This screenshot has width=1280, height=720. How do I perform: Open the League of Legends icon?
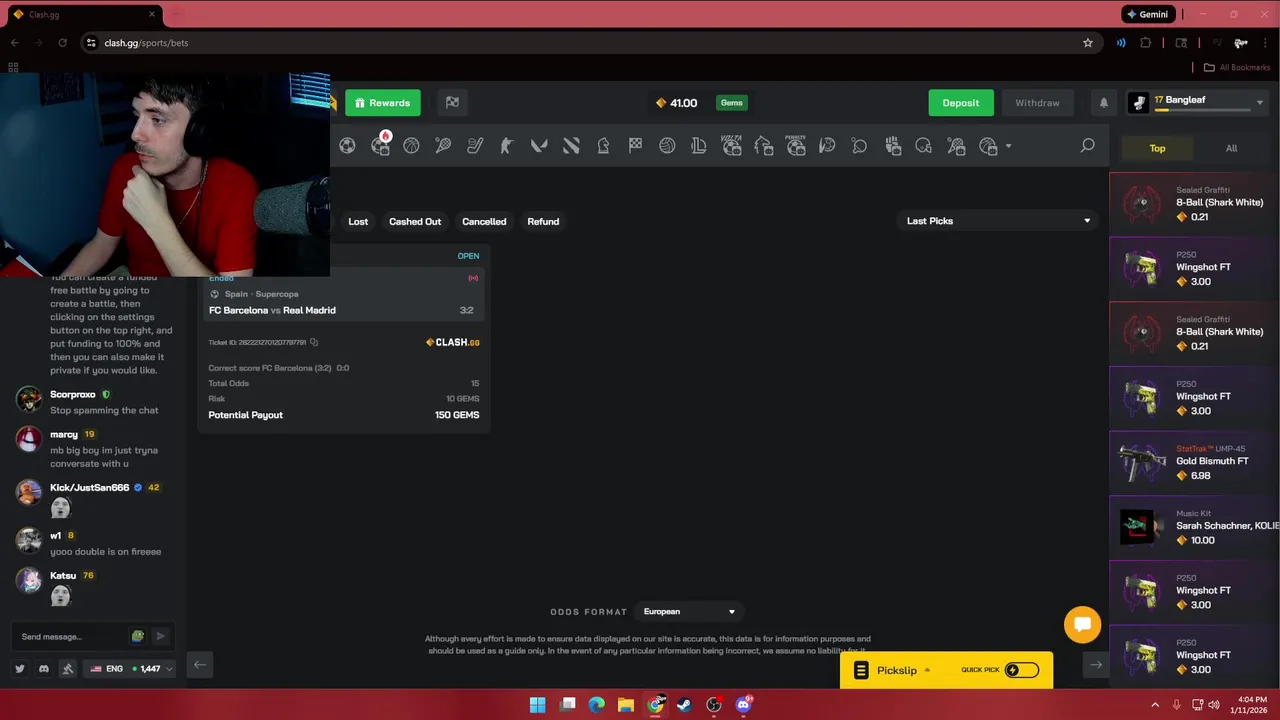(x=699, y=146)
